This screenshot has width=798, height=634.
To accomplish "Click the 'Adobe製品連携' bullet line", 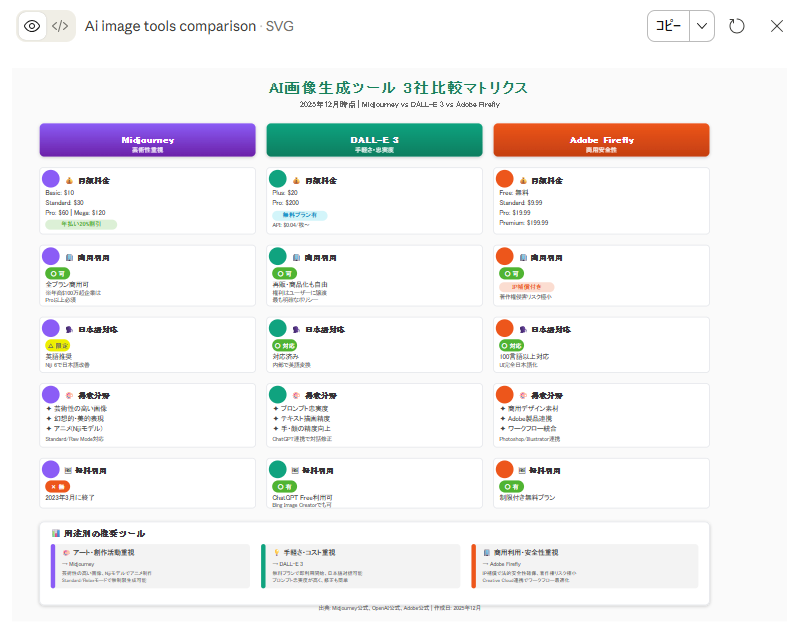I will pos(527,419).
